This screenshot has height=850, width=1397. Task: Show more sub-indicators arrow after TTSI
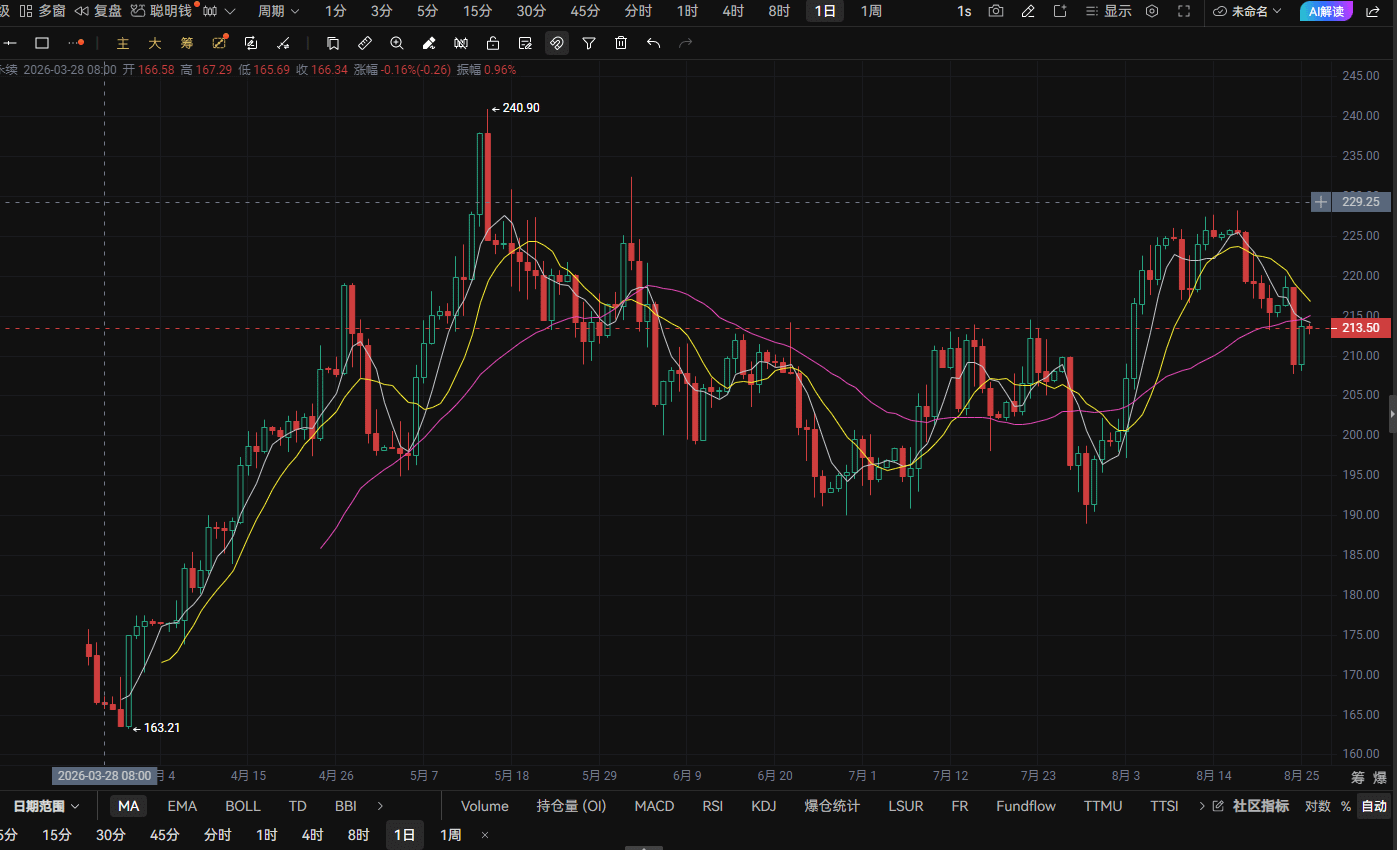coord(1201,806)
